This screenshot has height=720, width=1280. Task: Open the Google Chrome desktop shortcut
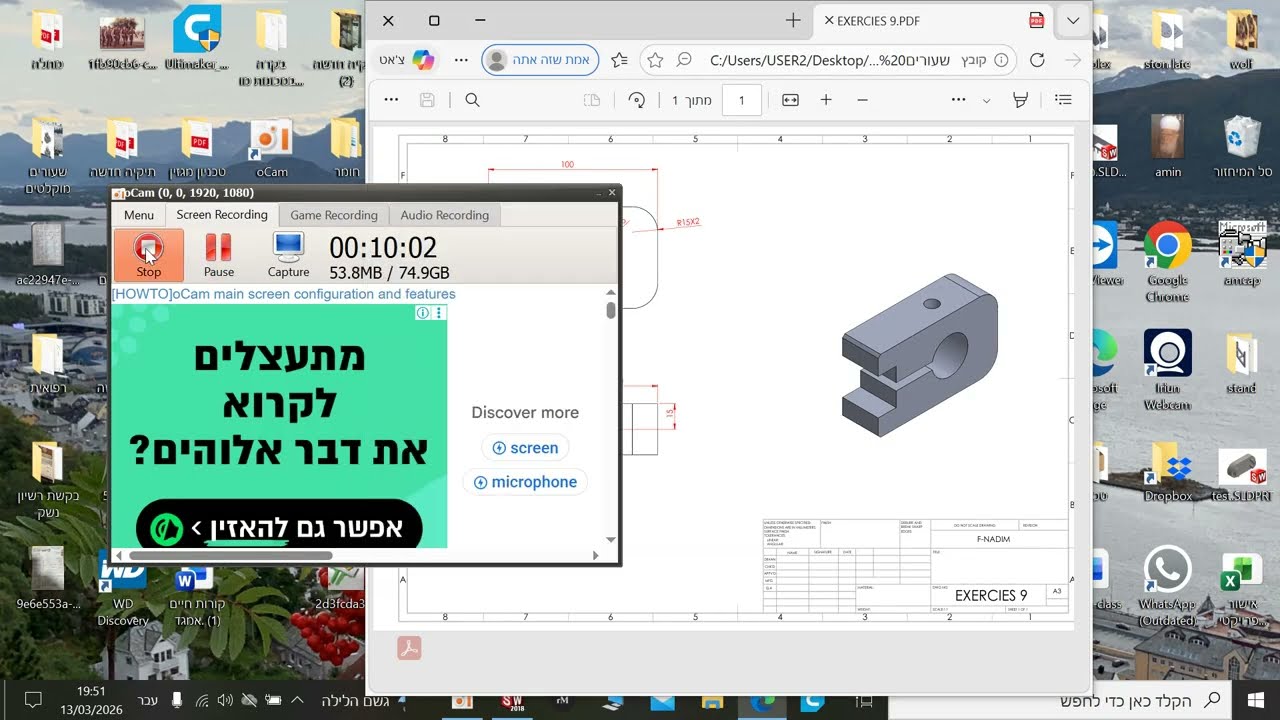(1167, 260)
